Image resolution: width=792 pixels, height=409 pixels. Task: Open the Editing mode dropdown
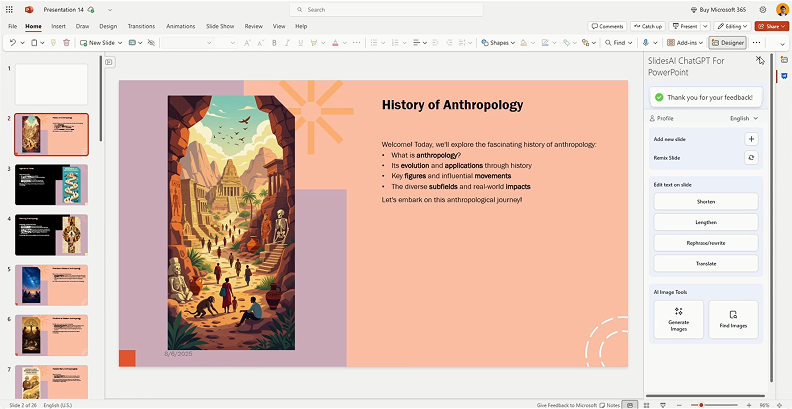731,26
